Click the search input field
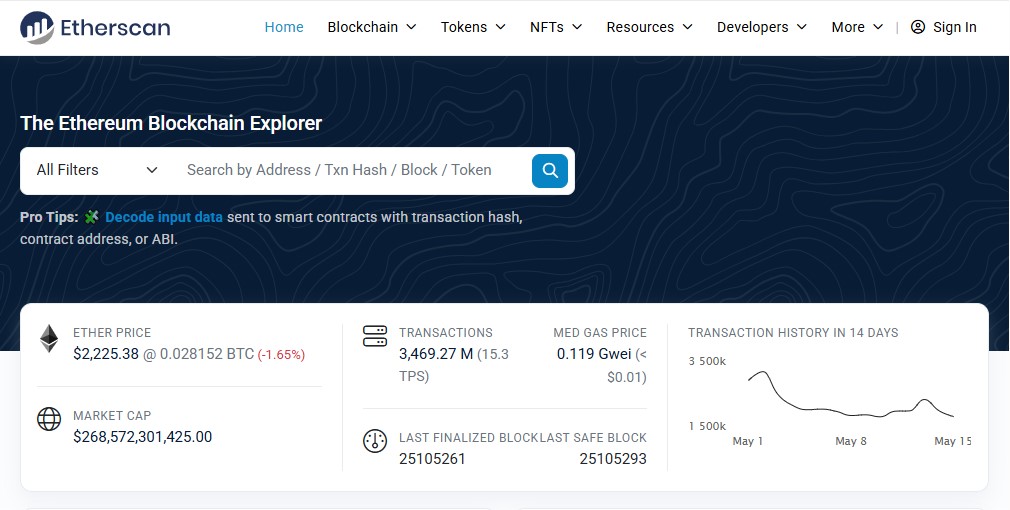The height and width of the screenshot is (510, 1010). (x=351, y=171)
